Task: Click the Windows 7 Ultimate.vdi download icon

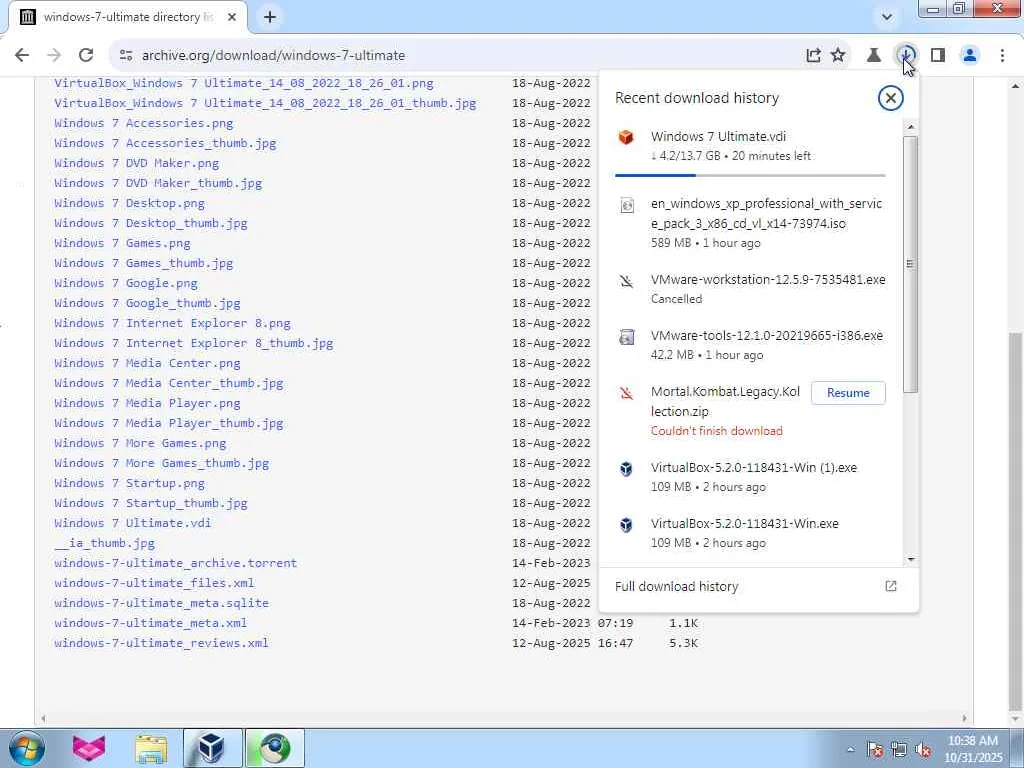Action: [626, 137]
